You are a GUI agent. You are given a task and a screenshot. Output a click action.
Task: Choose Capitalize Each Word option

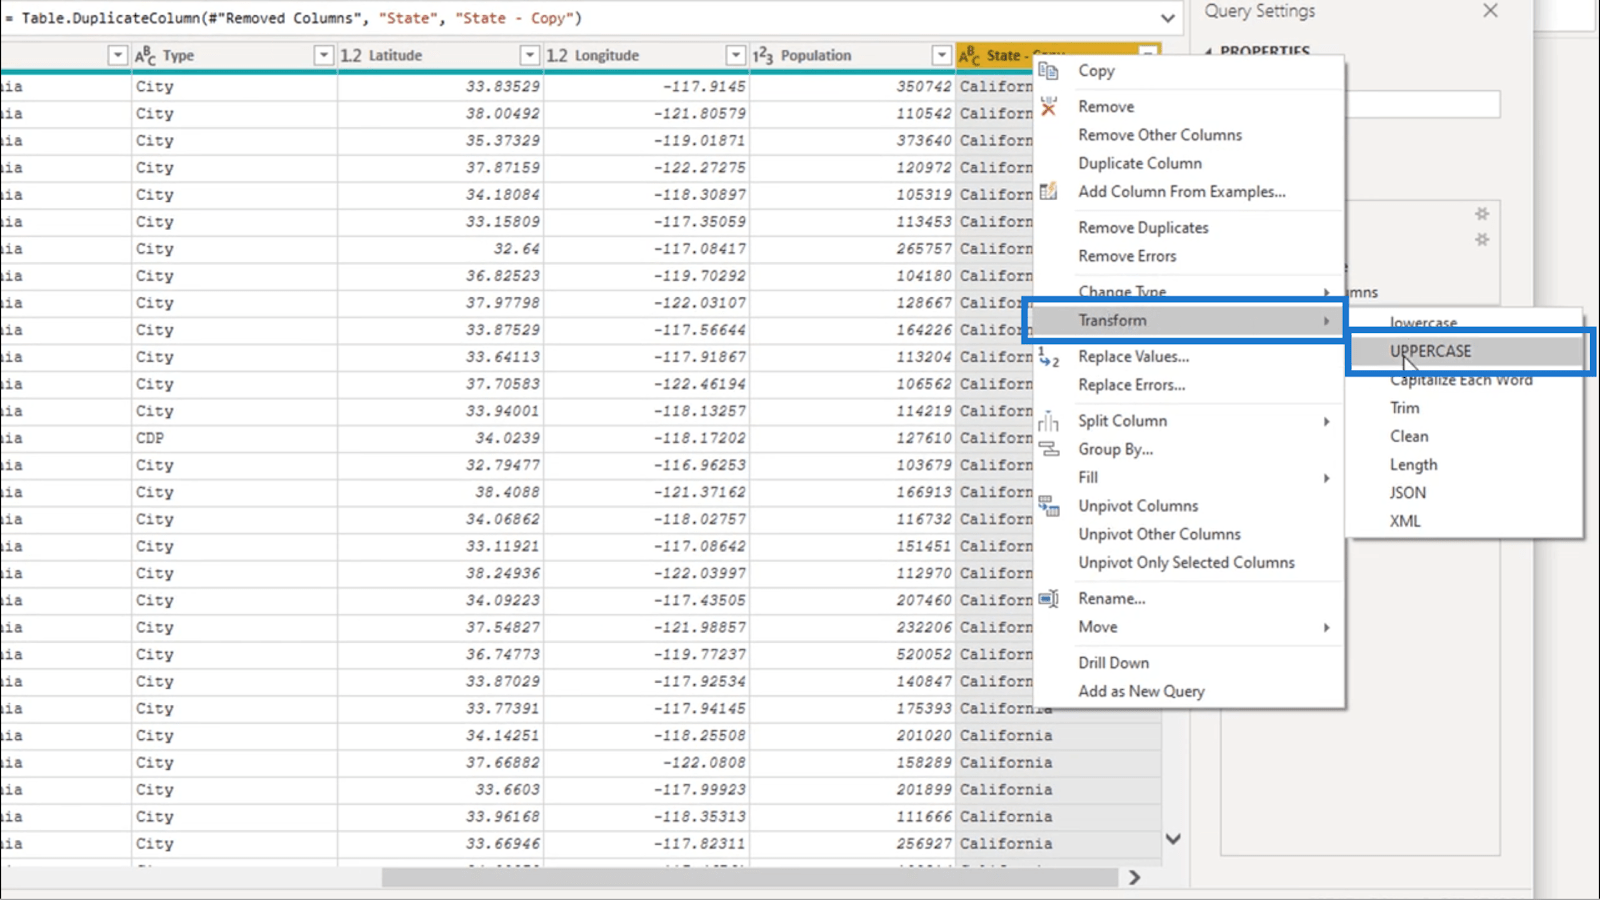[1460, 380]
